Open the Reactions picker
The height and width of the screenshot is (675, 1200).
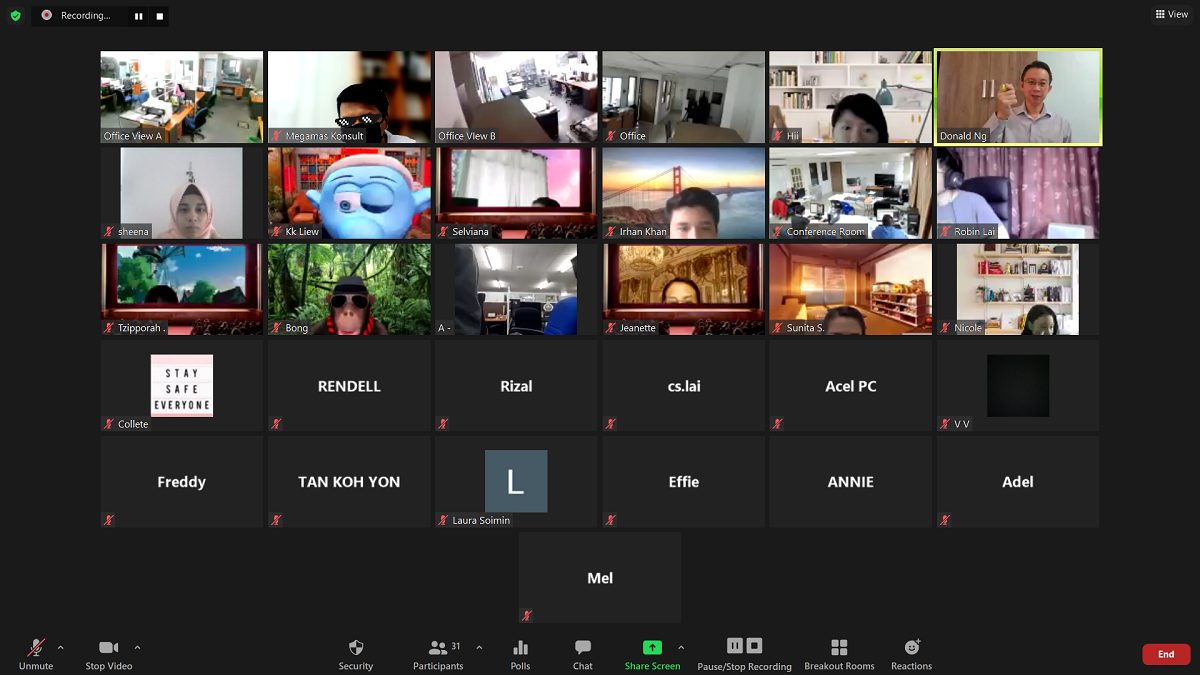pyautogui.click(x=911, y=655)
